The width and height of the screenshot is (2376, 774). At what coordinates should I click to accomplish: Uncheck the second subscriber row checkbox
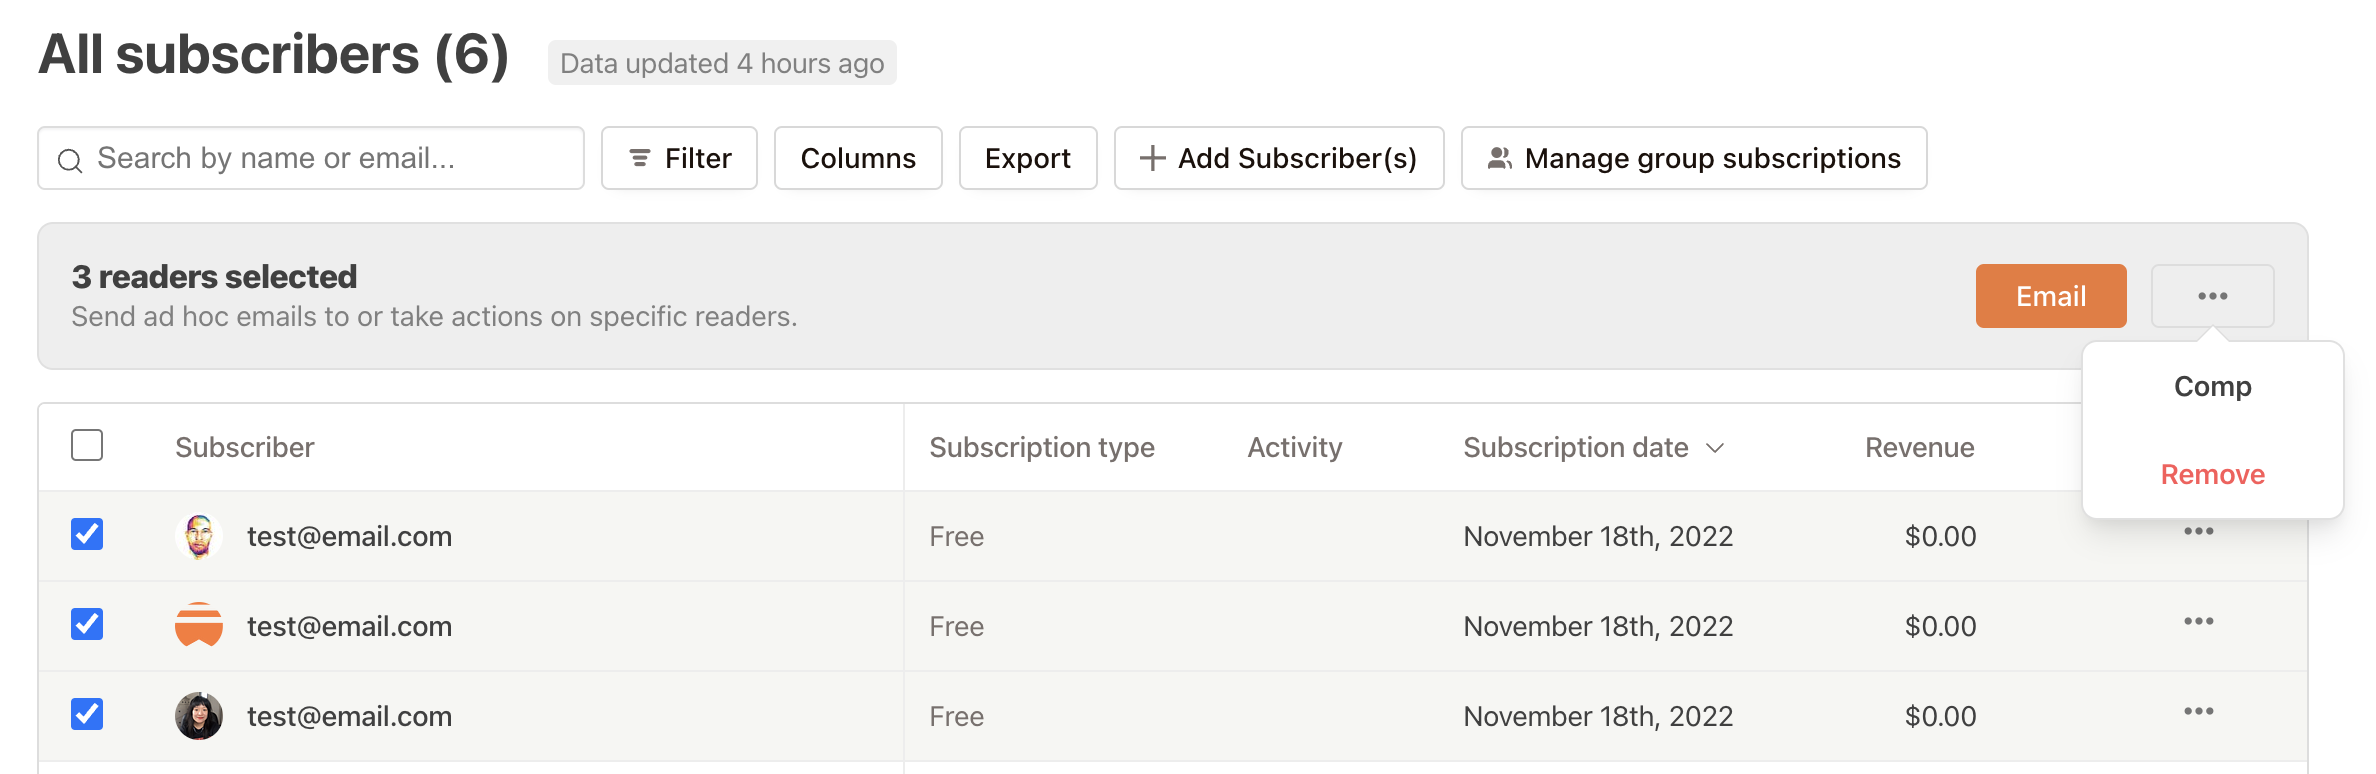point(87,624)
